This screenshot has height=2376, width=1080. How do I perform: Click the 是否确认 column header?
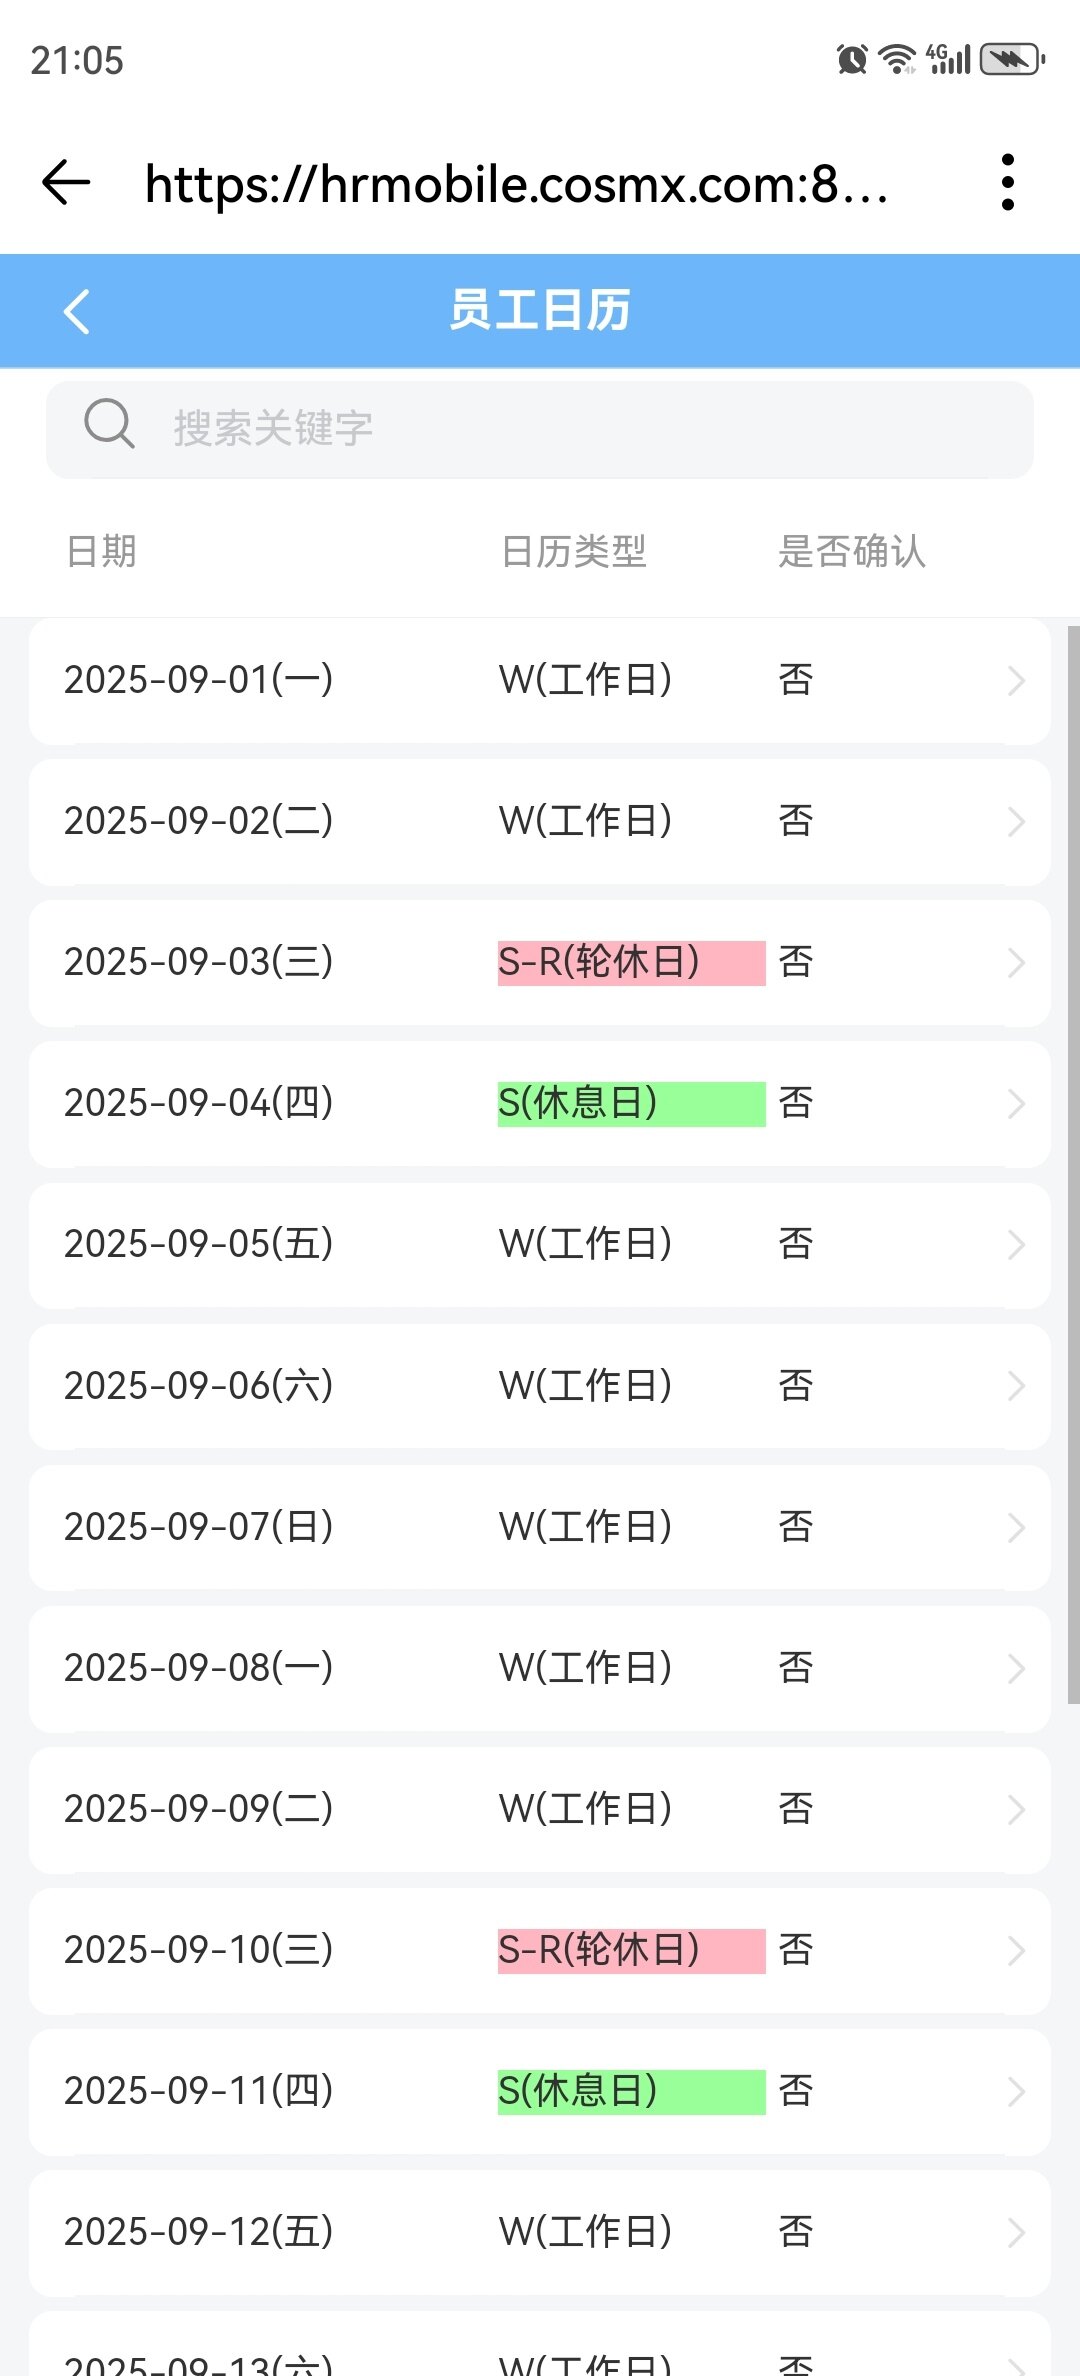coord(852,551)
